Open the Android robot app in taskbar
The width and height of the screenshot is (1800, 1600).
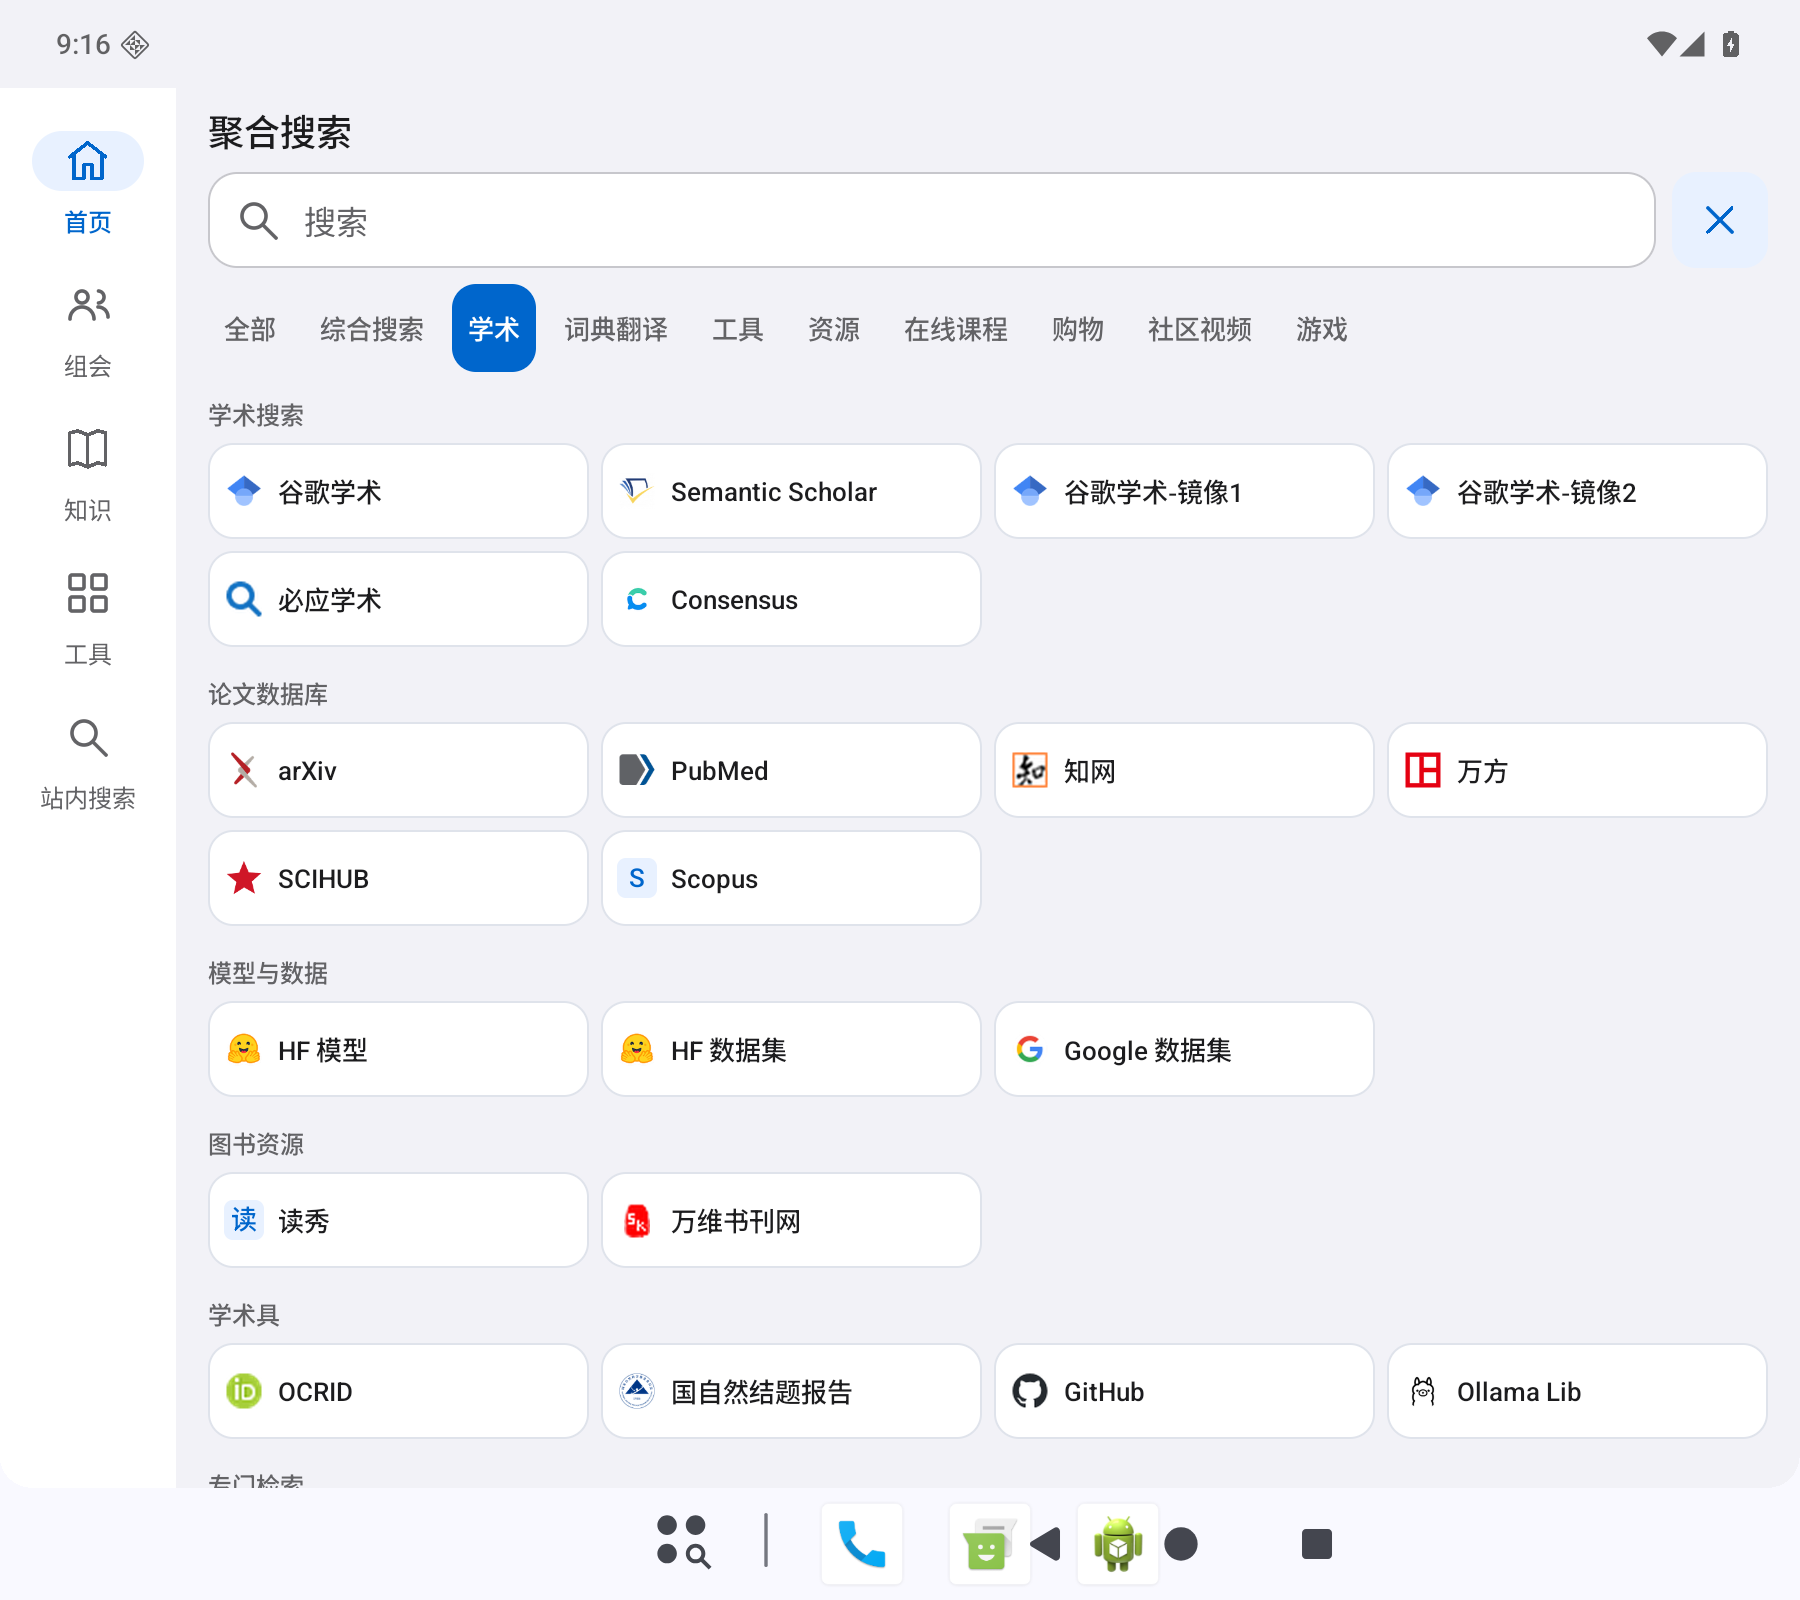[x=1118, y=1543]
